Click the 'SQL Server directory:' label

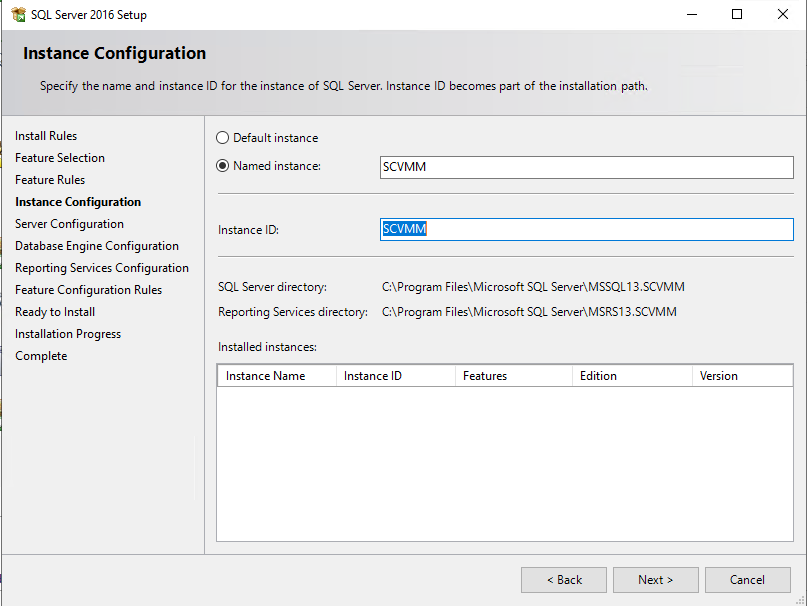(272, 287)
